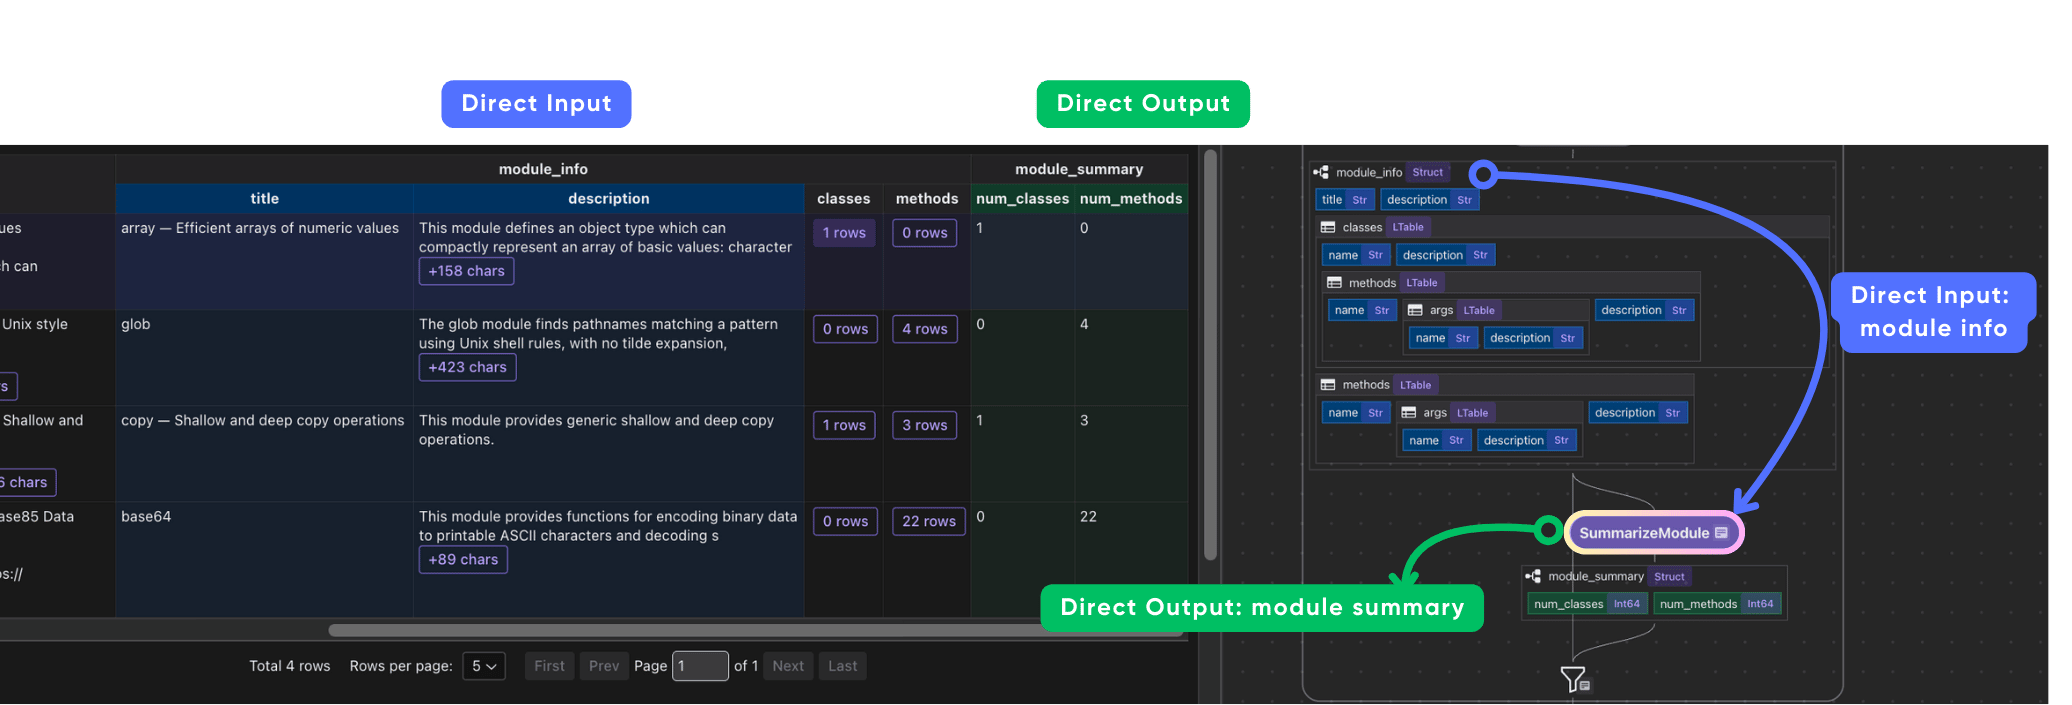Expand the +423 chars description for glob

(x=467, y=367)
